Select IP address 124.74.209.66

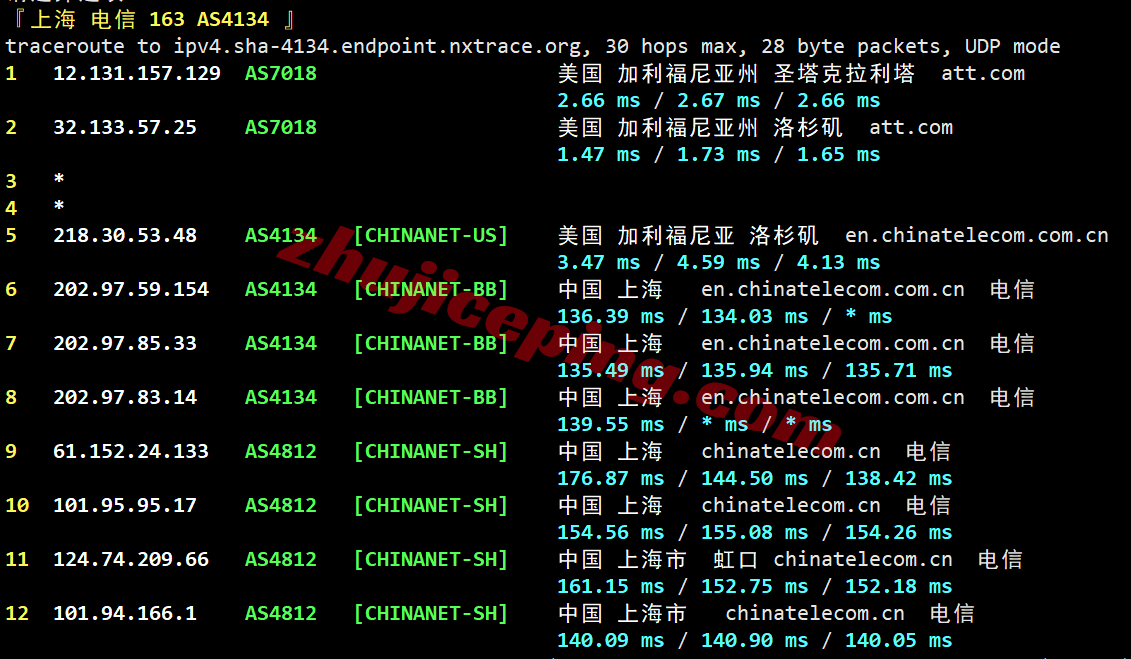131,560
